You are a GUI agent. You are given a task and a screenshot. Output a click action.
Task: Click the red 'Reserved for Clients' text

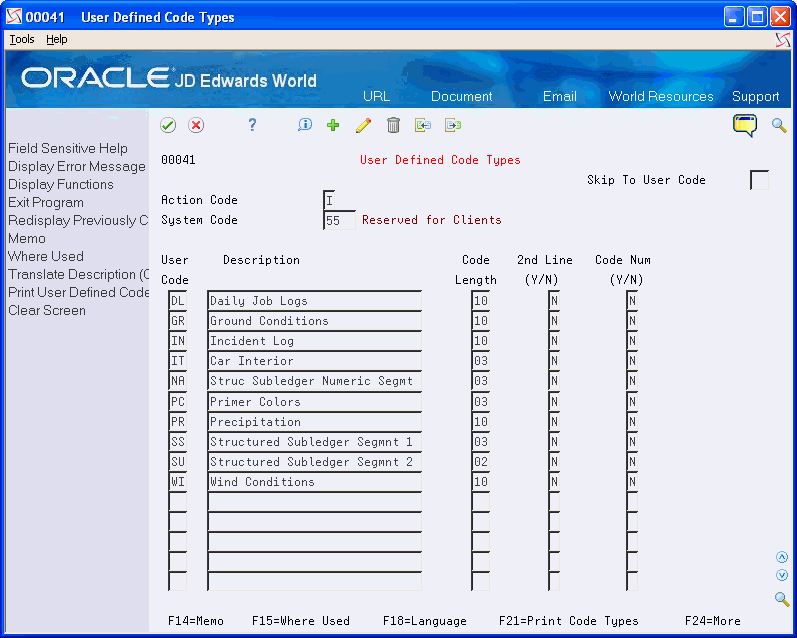point(432,220)
